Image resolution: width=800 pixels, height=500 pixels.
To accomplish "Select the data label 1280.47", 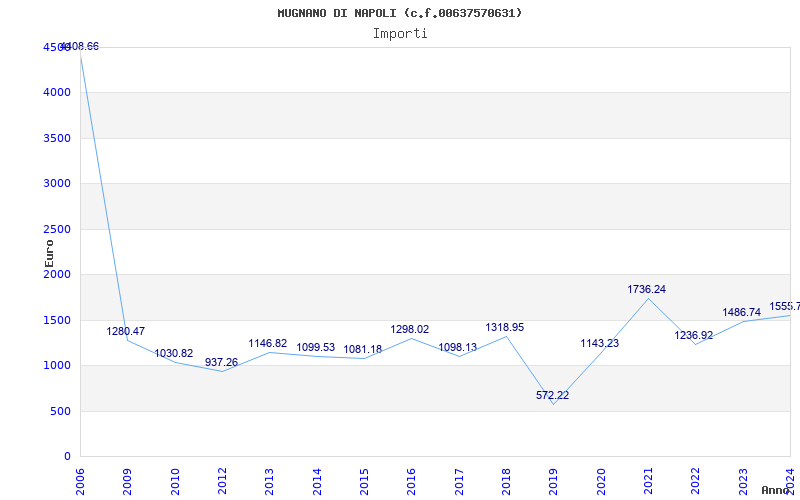I will pyautogui.click(x=126, y=331).
